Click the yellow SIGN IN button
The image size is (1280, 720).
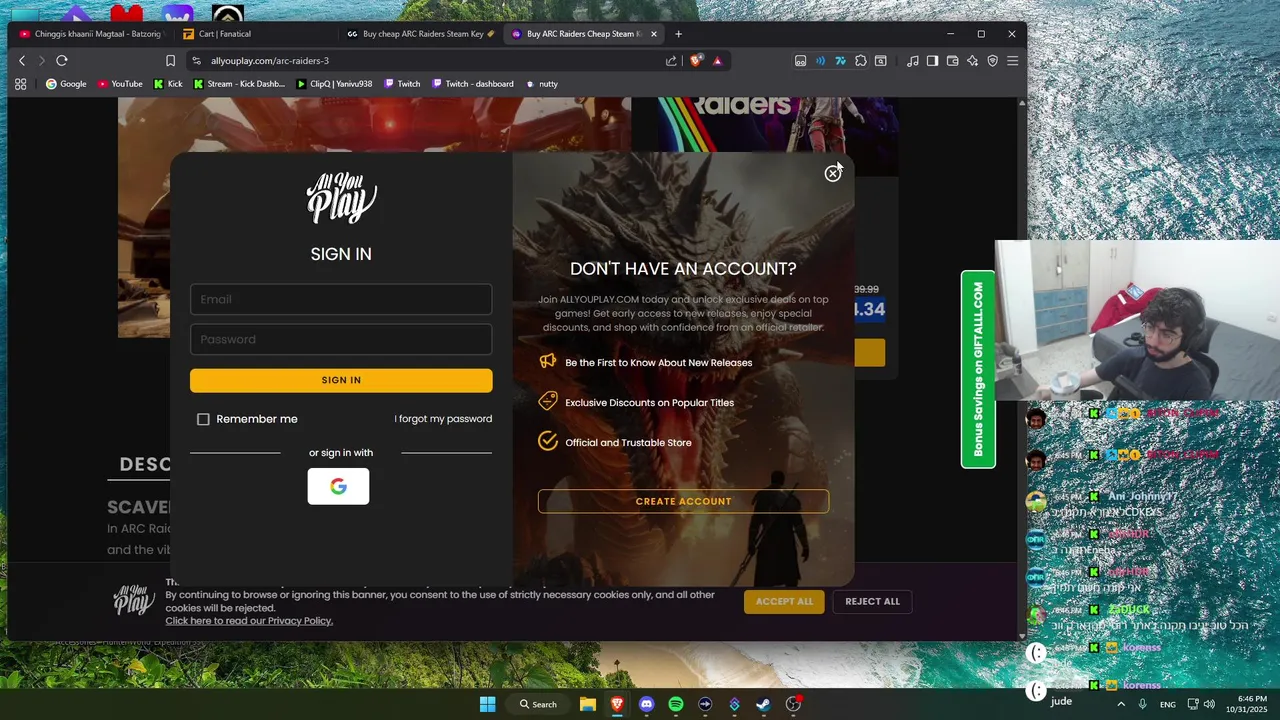coord(341,380)
